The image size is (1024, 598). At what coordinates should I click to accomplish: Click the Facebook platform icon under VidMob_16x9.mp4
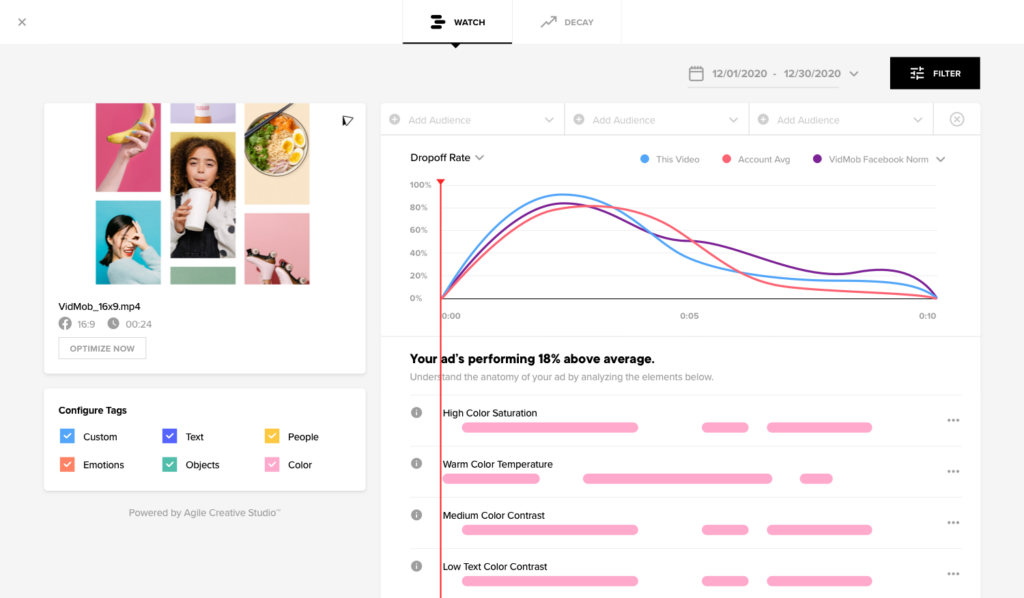click(63, 323)
